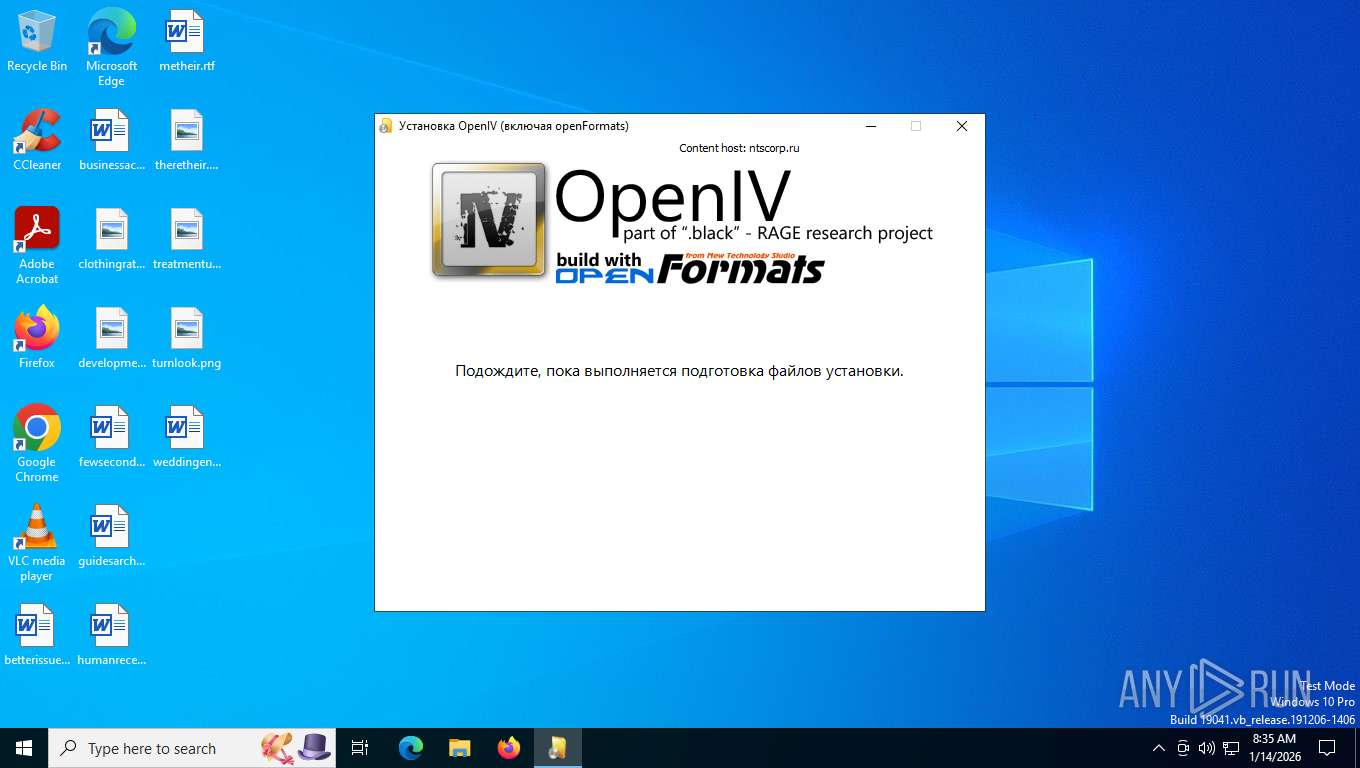Select the fewsecond... Word document
Image resolution: width=1360 pixels, height=768 pixels.
tap(111, 438)
